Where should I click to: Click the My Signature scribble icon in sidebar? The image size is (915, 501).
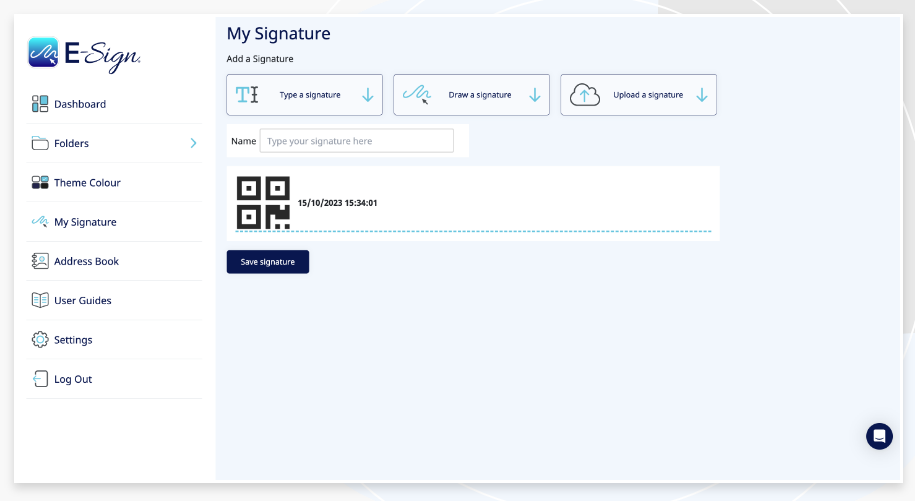[x=40, y=222]
